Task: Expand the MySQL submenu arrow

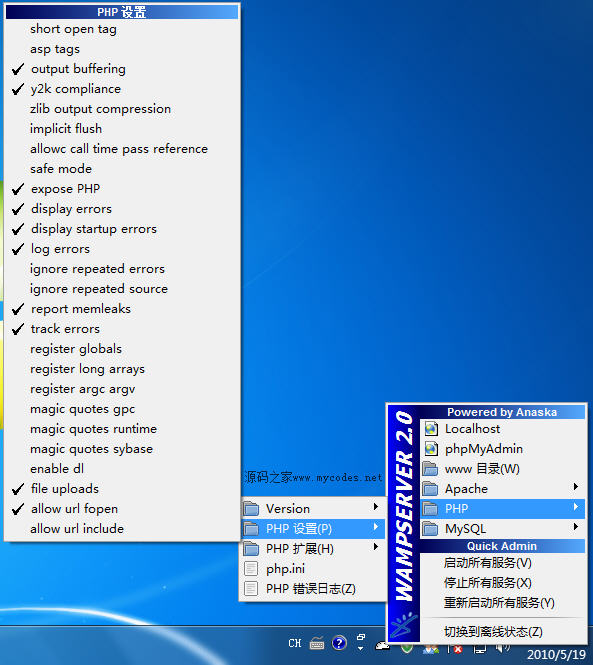Action: point(576,527)
